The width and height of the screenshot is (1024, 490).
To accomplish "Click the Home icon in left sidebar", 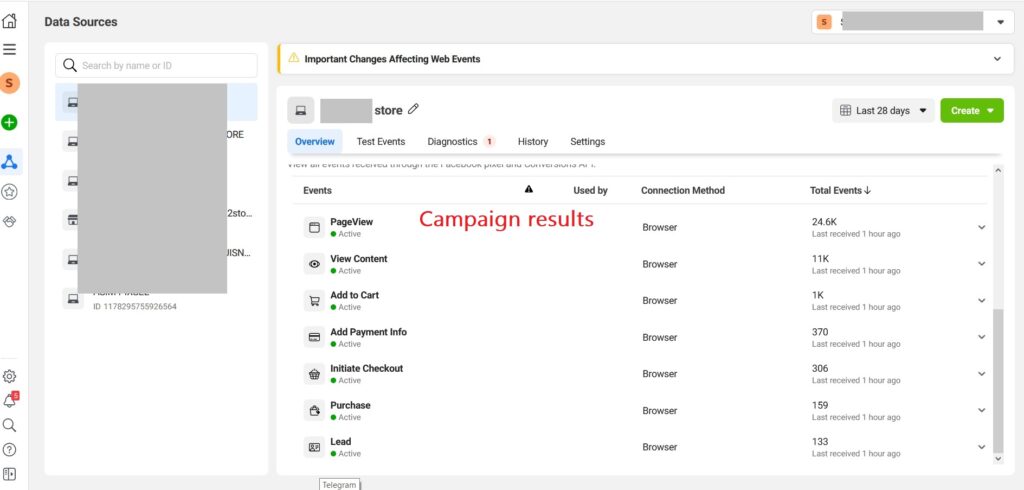I will coord(10,21).
